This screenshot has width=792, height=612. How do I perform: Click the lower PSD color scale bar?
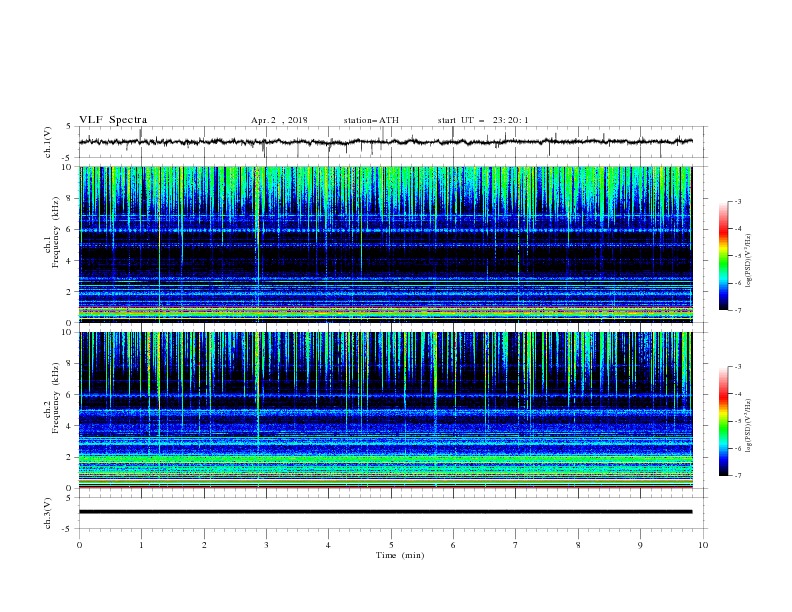[724, 421]
